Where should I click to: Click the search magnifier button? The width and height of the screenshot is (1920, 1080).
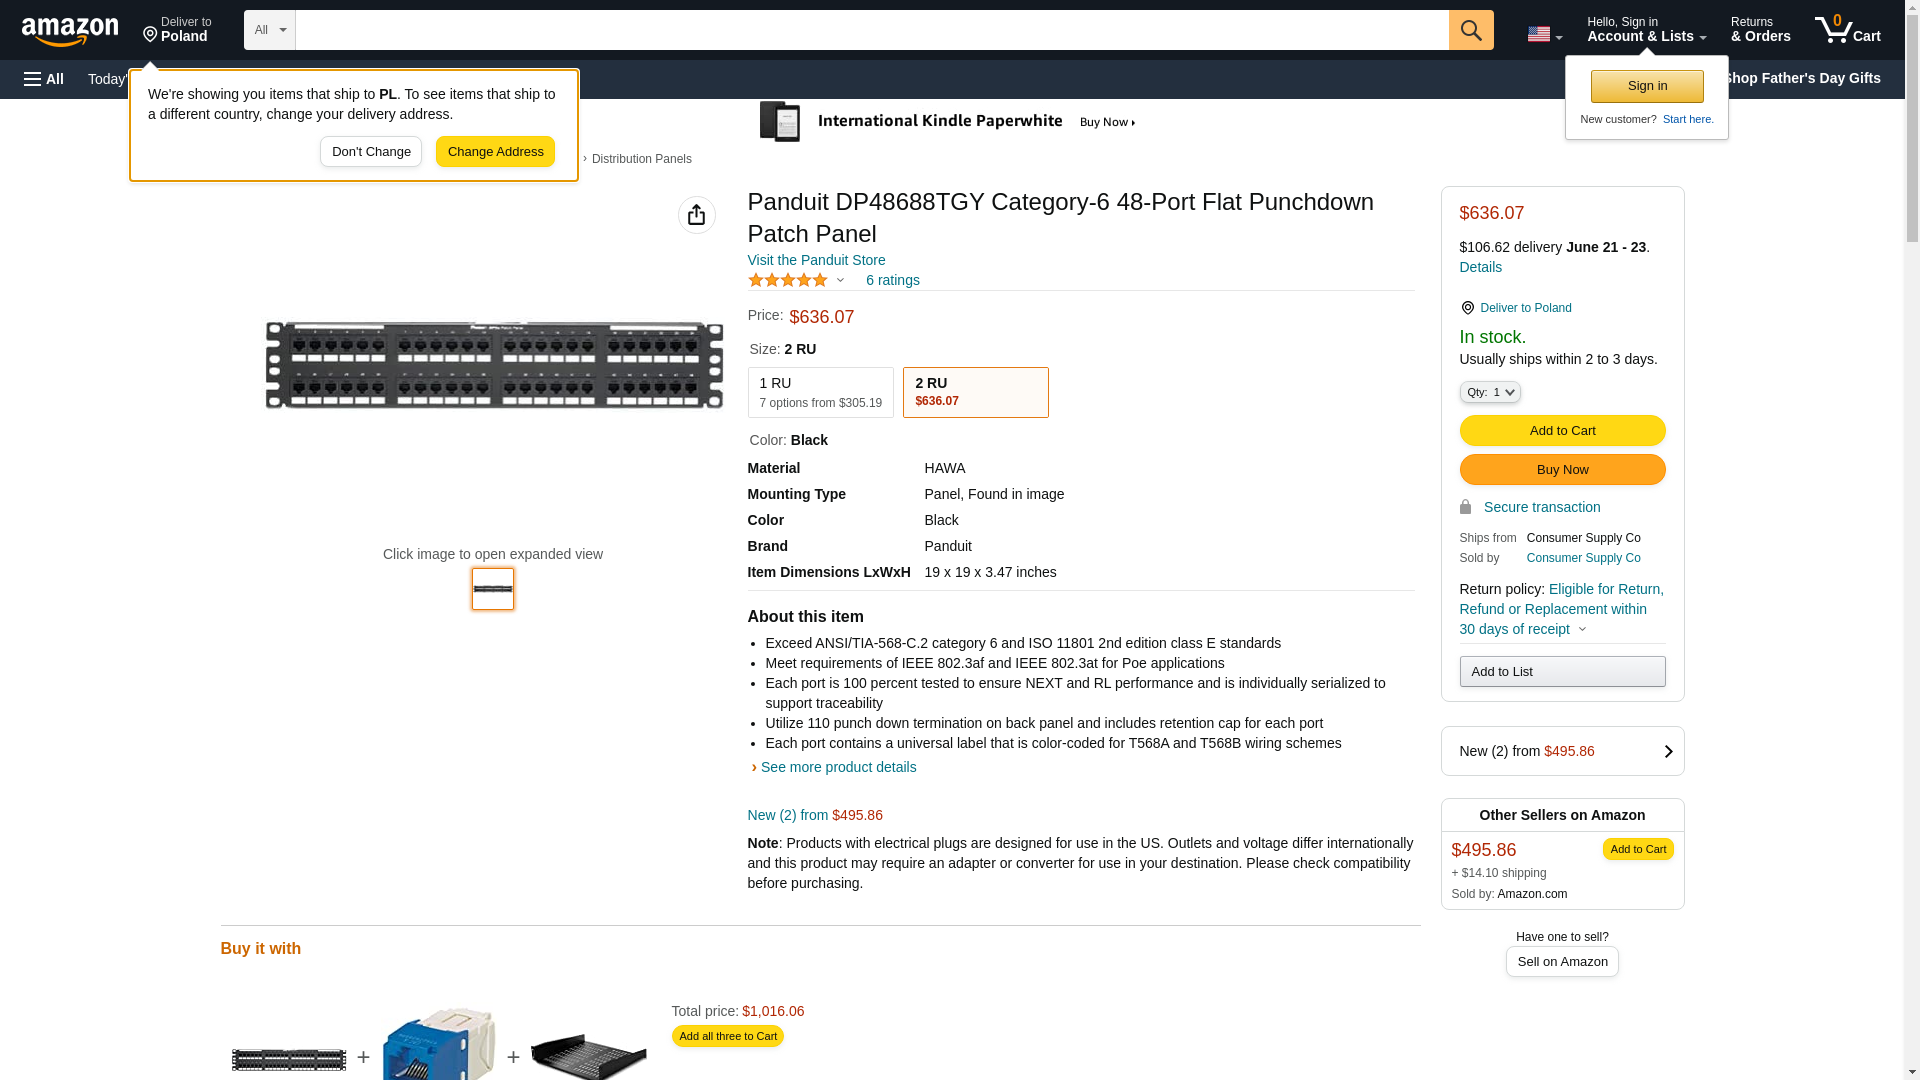pyautogui.click(x=1470, y=30)
